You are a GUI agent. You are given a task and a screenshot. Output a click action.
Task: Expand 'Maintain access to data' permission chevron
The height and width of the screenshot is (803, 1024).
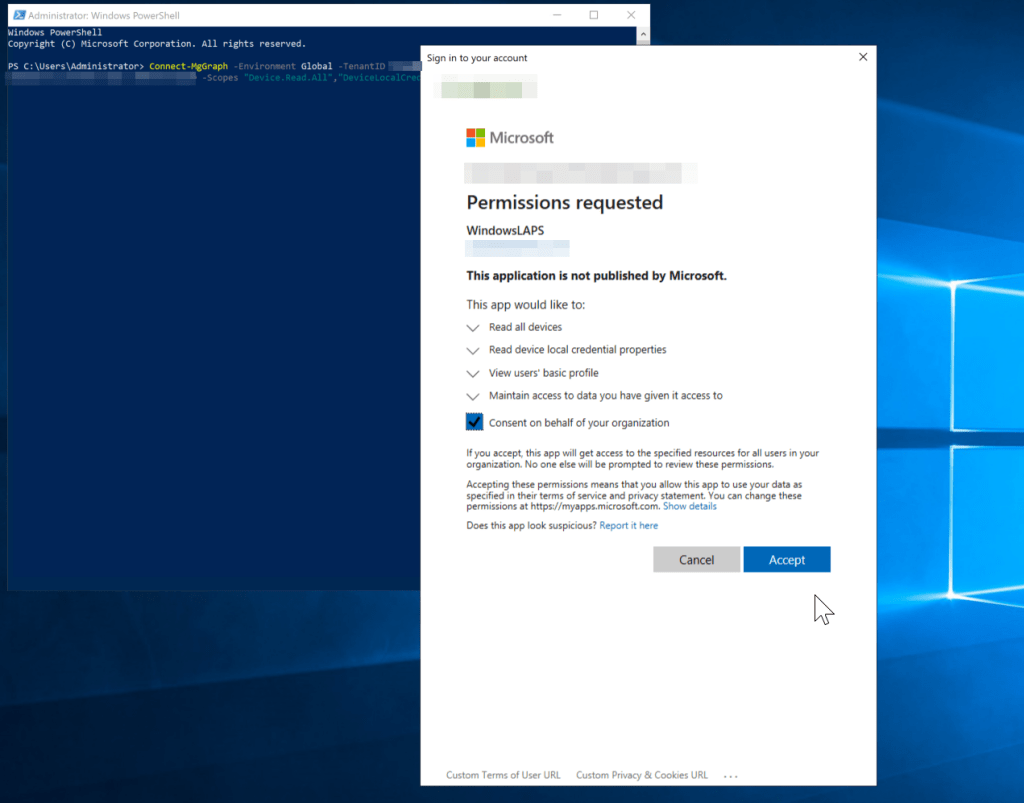(x=474, y=396)
